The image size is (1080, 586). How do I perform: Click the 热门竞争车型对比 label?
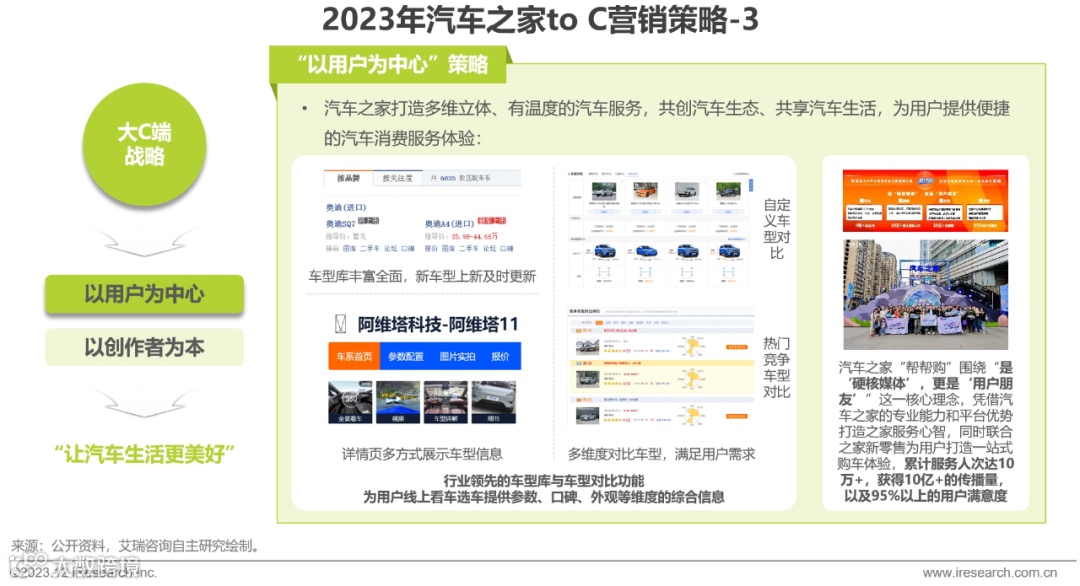[x=776, y=368]
